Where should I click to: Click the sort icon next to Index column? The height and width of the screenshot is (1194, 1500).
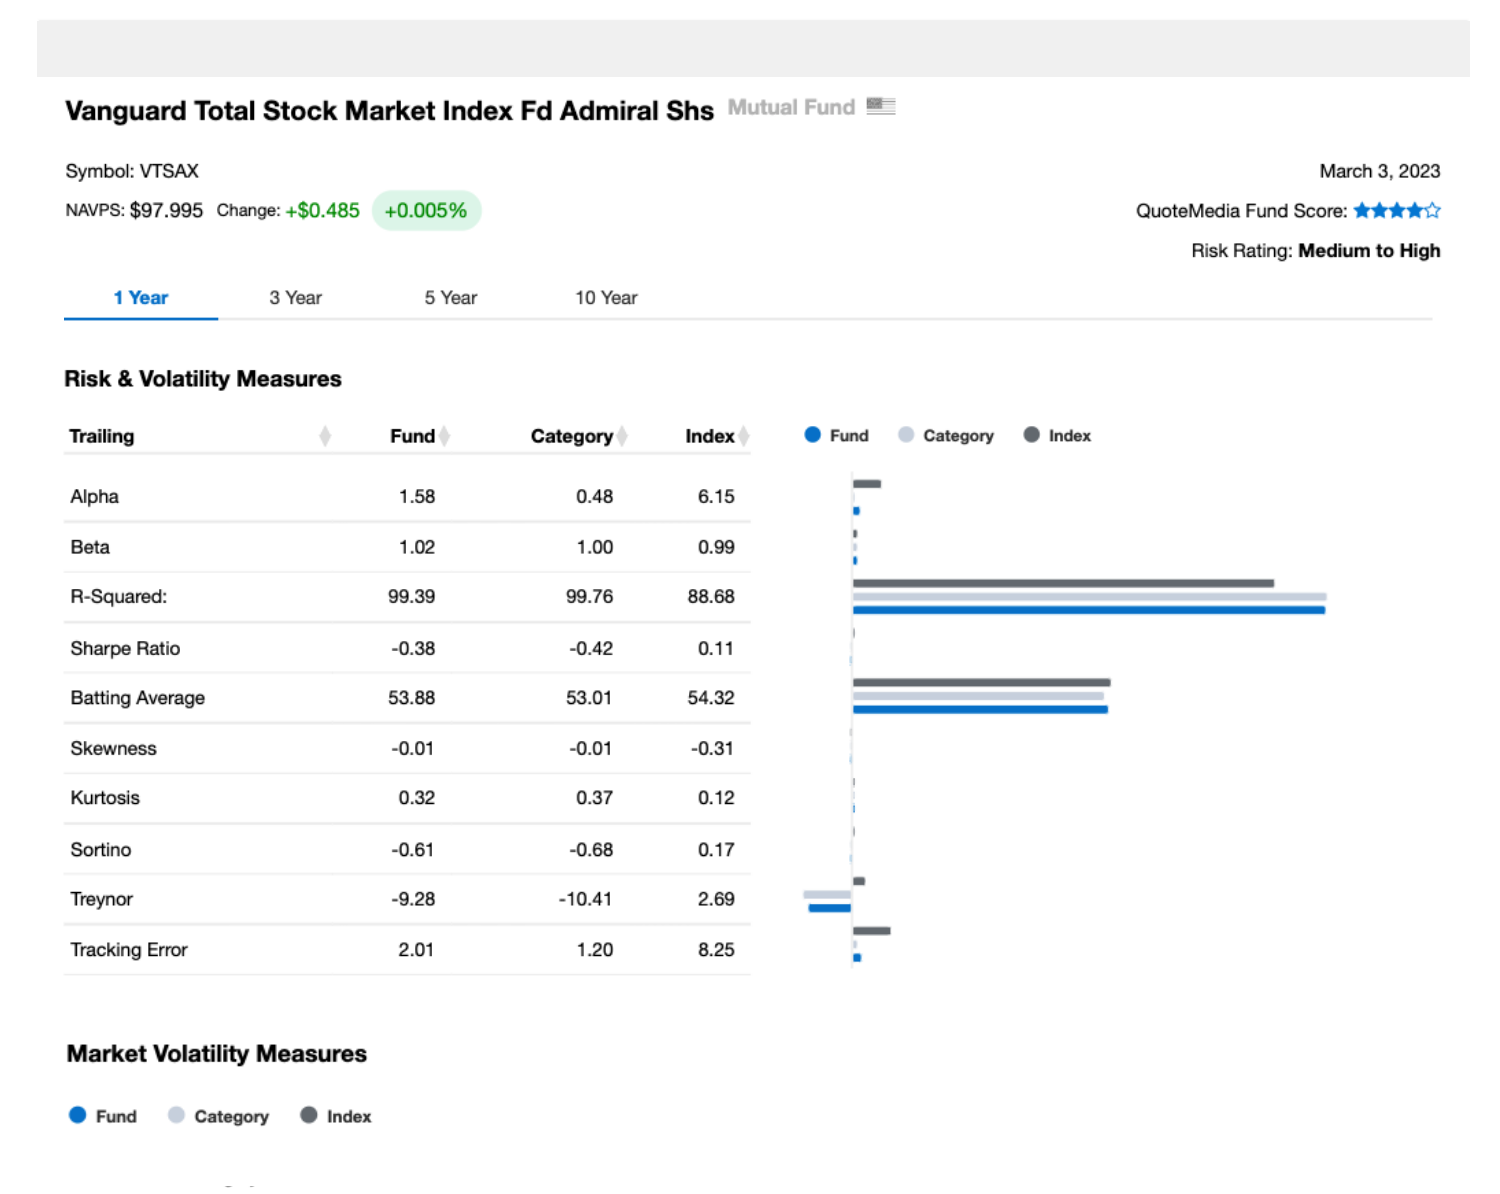[744, 435]
